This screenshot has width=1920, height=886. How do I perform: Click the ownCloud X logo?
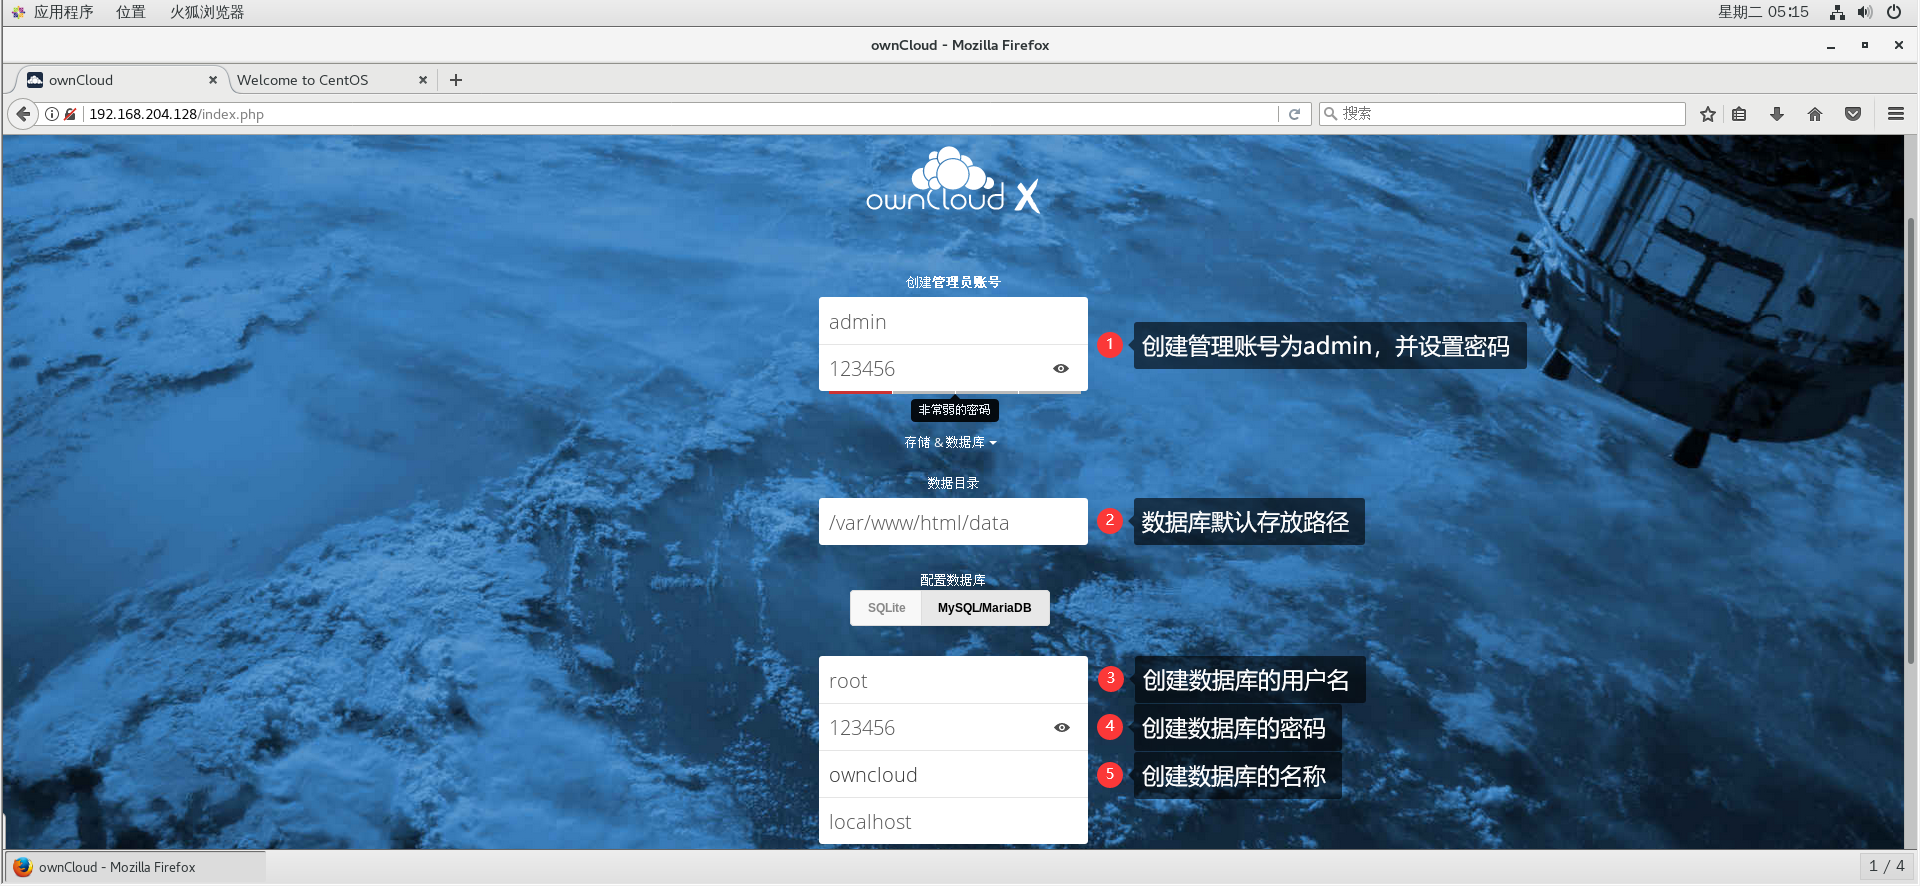click(953, 181)
